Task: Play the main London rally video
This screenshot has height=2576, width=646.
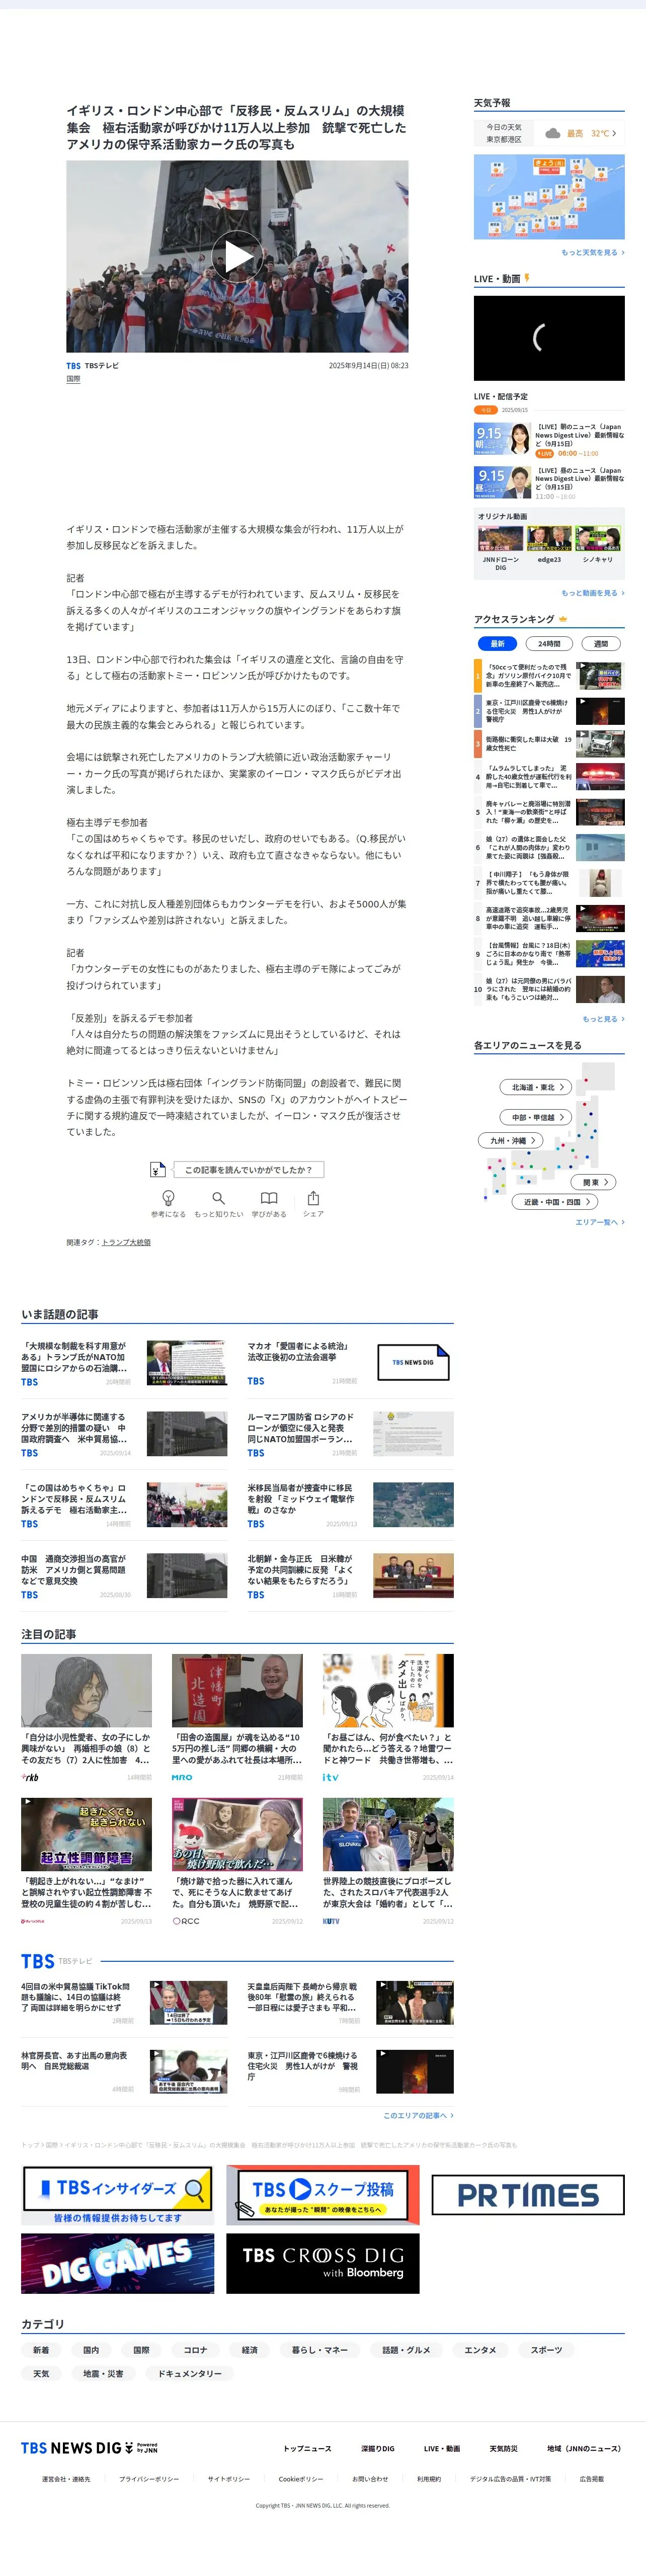Action: pyautogui.click(x=238, y=257)
